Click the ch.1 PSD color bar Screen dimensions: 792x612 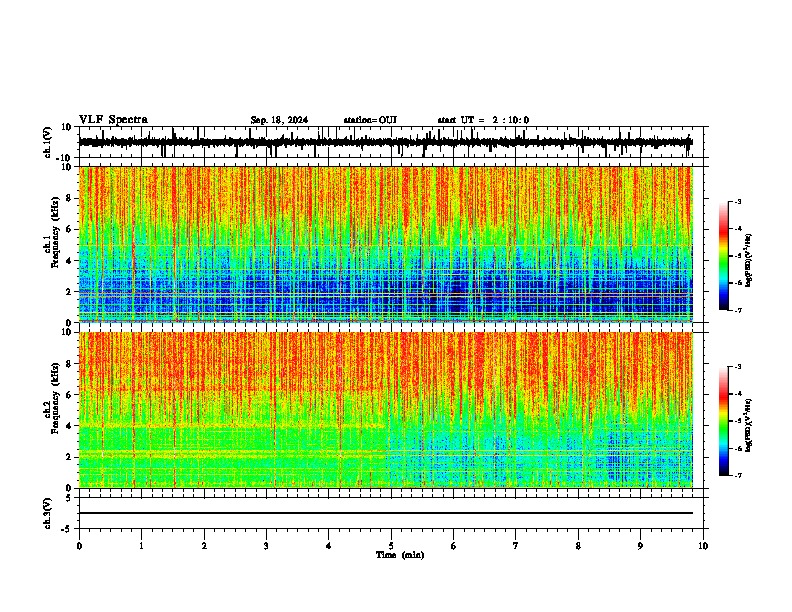pyautogui.click(x=723, y=256)
